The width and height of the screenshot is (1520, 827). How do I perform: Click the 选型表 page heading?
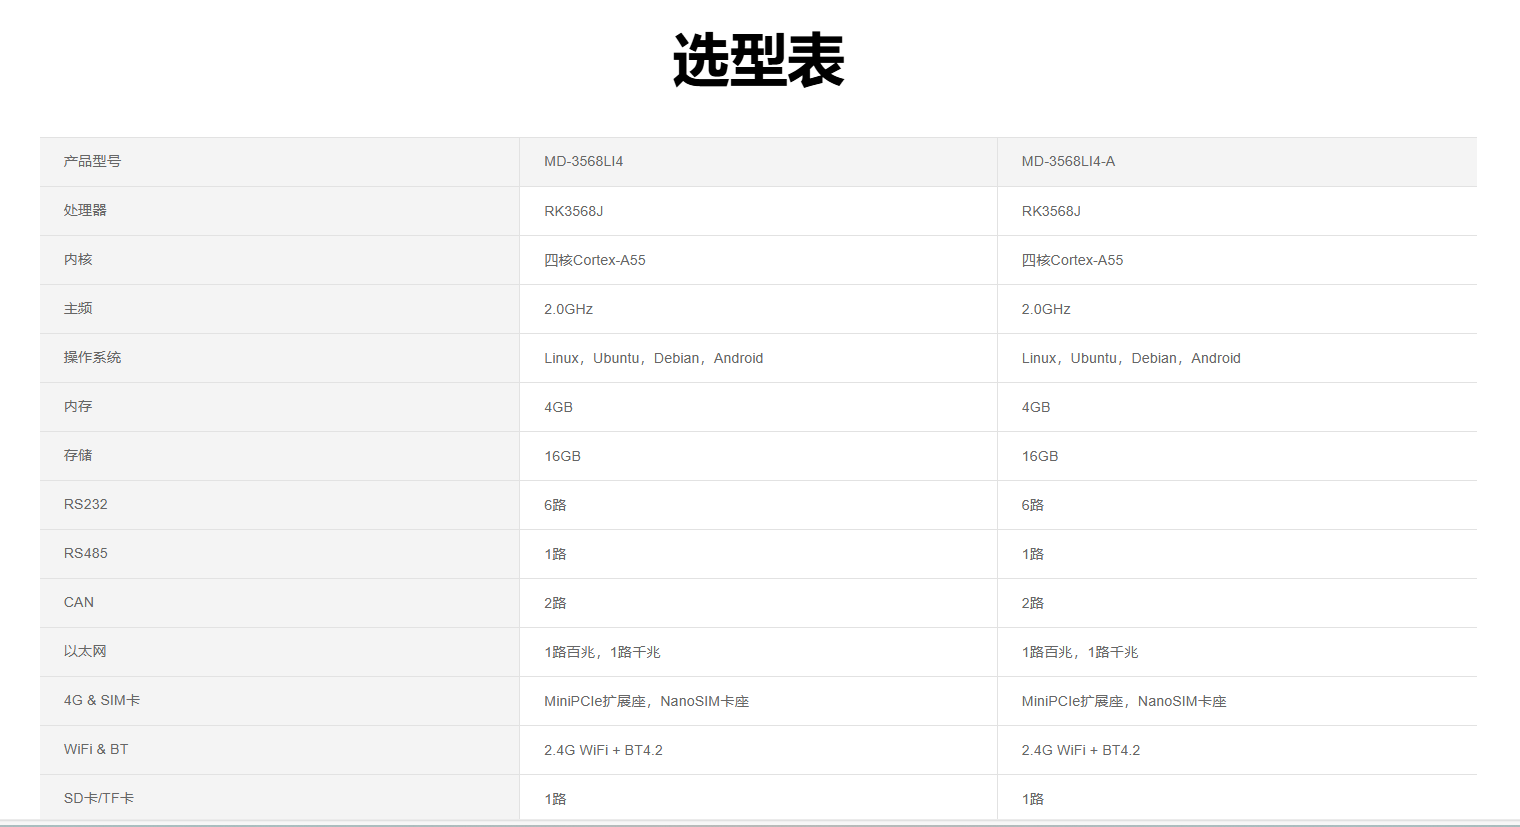(758, 61)
